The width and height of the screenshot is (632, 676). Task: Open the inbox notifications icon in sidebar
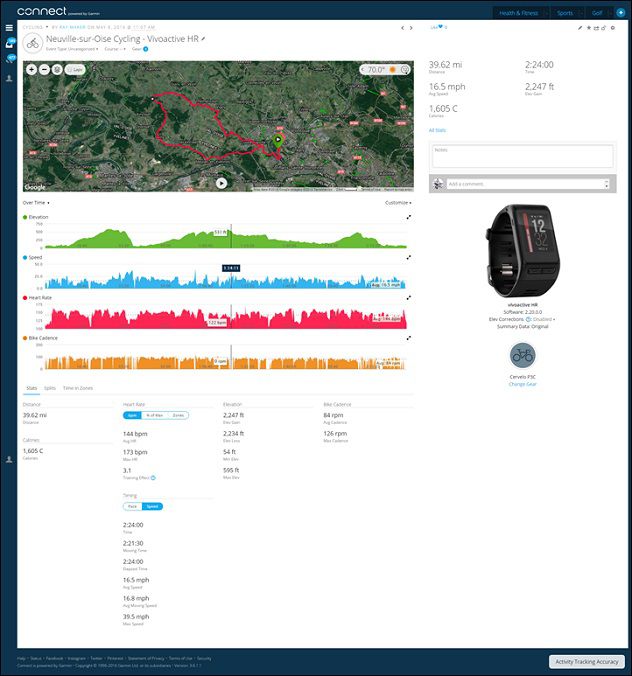pos(9,43)
